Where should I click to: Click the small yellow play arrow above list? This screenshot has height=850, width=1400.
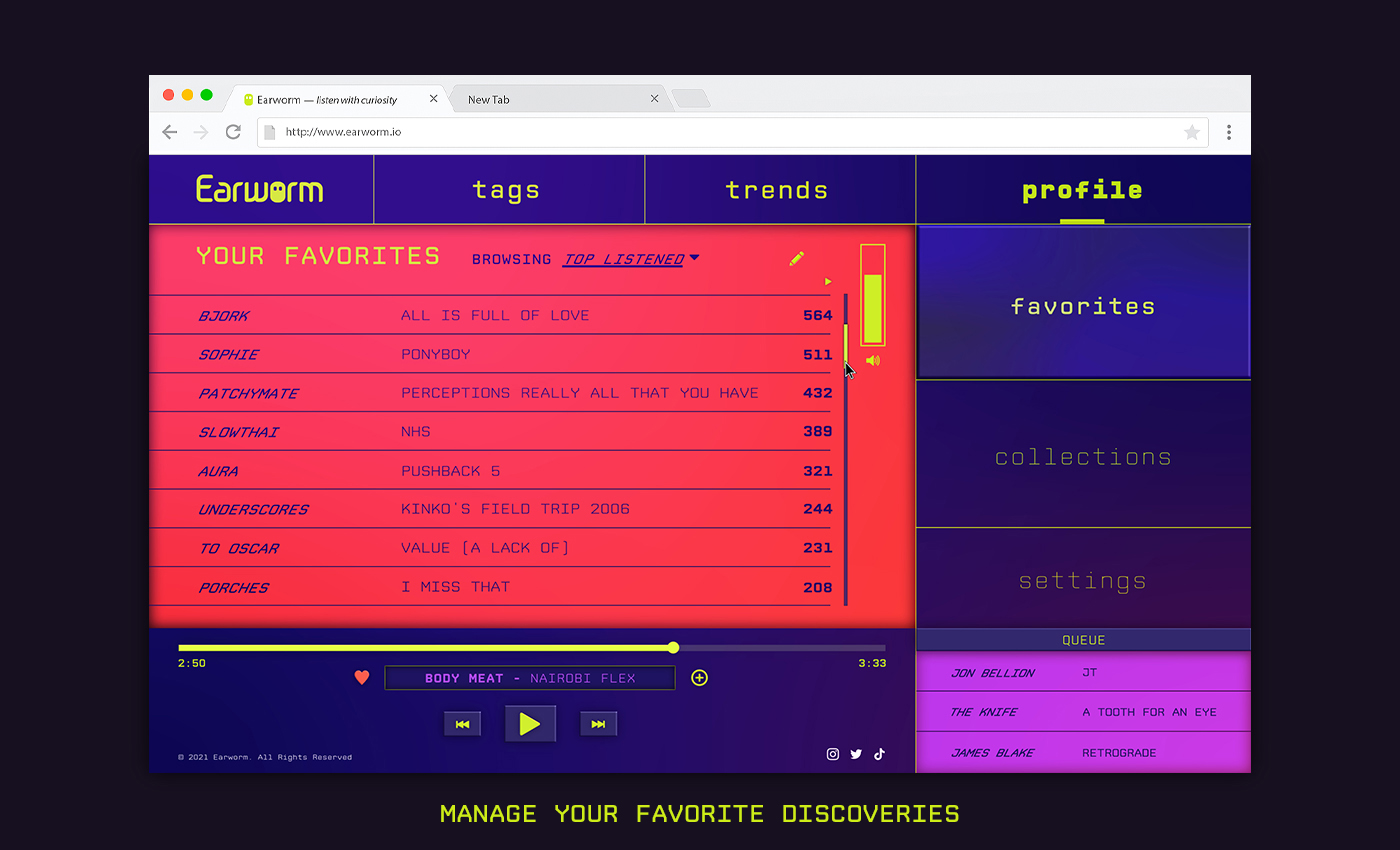pyautogui.click(x=828, y=282)
